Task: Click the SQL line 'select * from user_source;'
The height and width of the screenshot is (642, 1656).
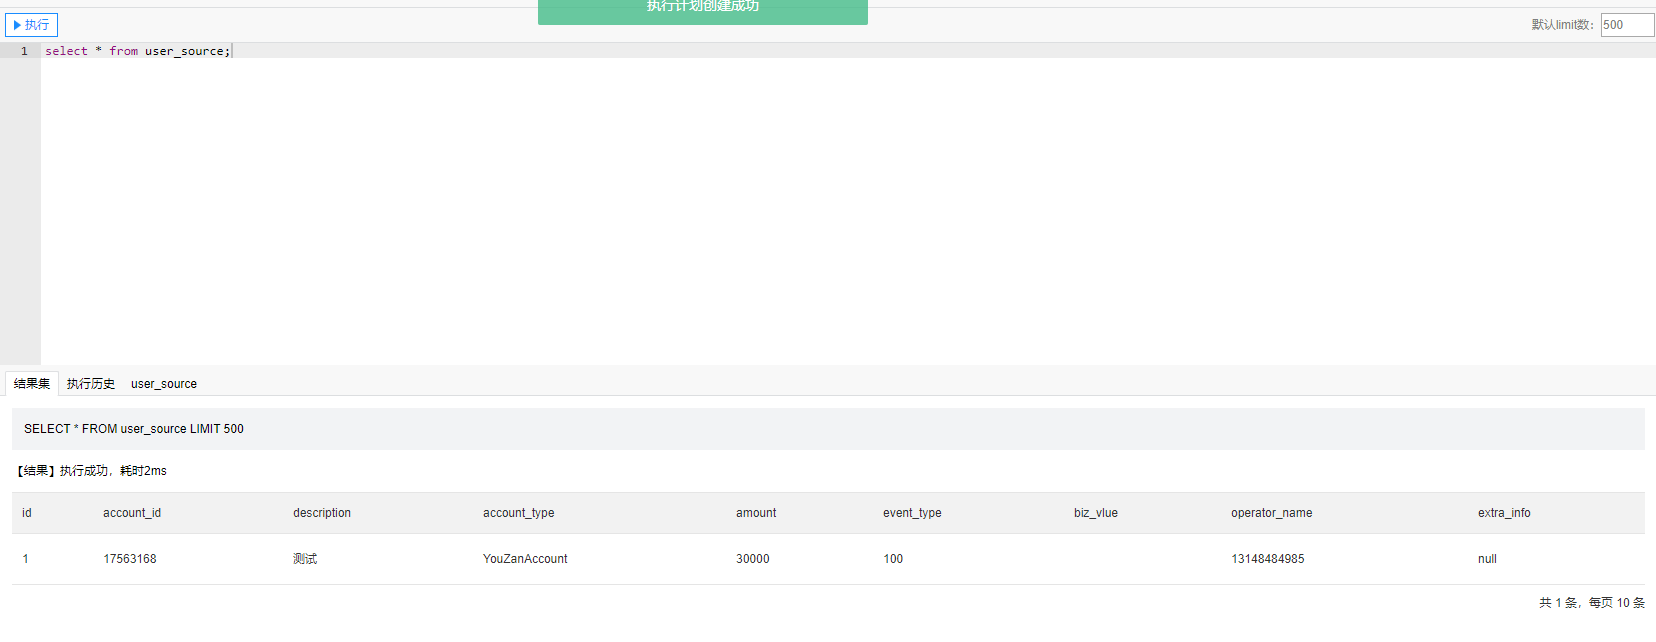Action: coord(138,51)
